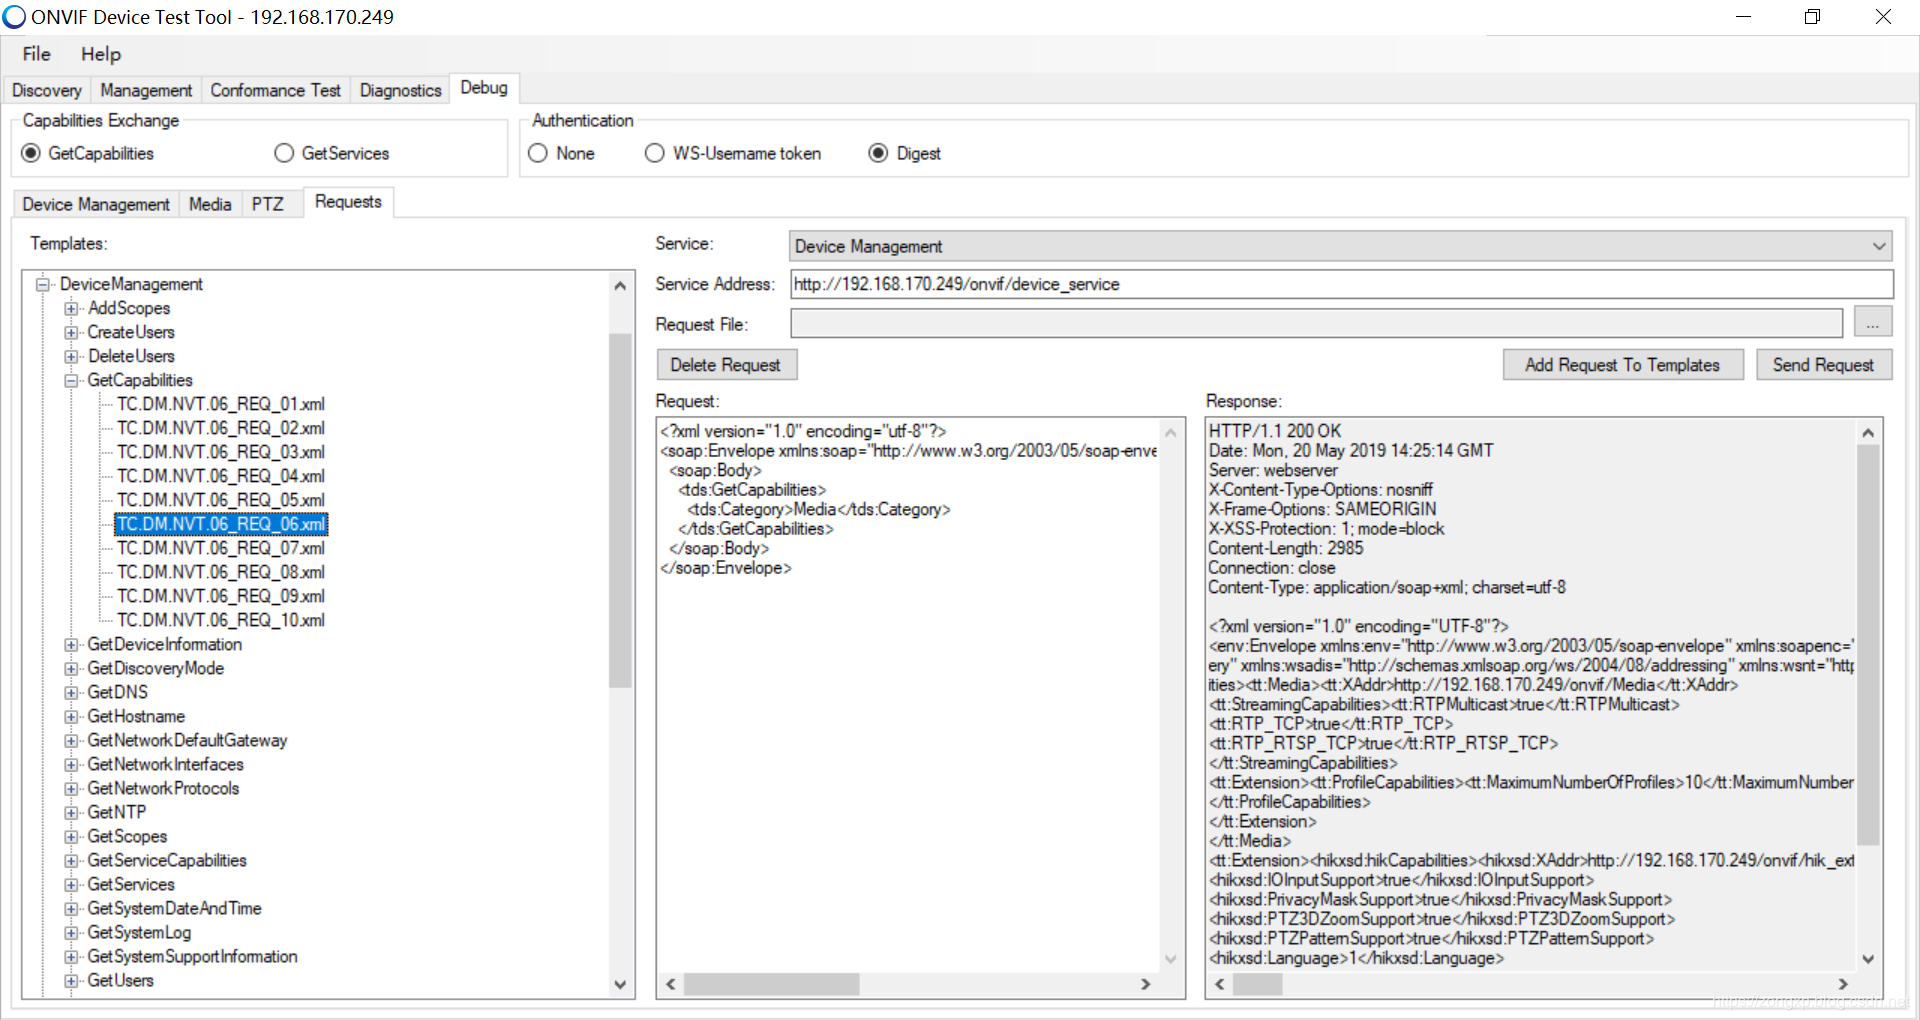This screenshot has width=1920, height=1020.
Task: Open the Service dropdown list
Action: 1341,246
